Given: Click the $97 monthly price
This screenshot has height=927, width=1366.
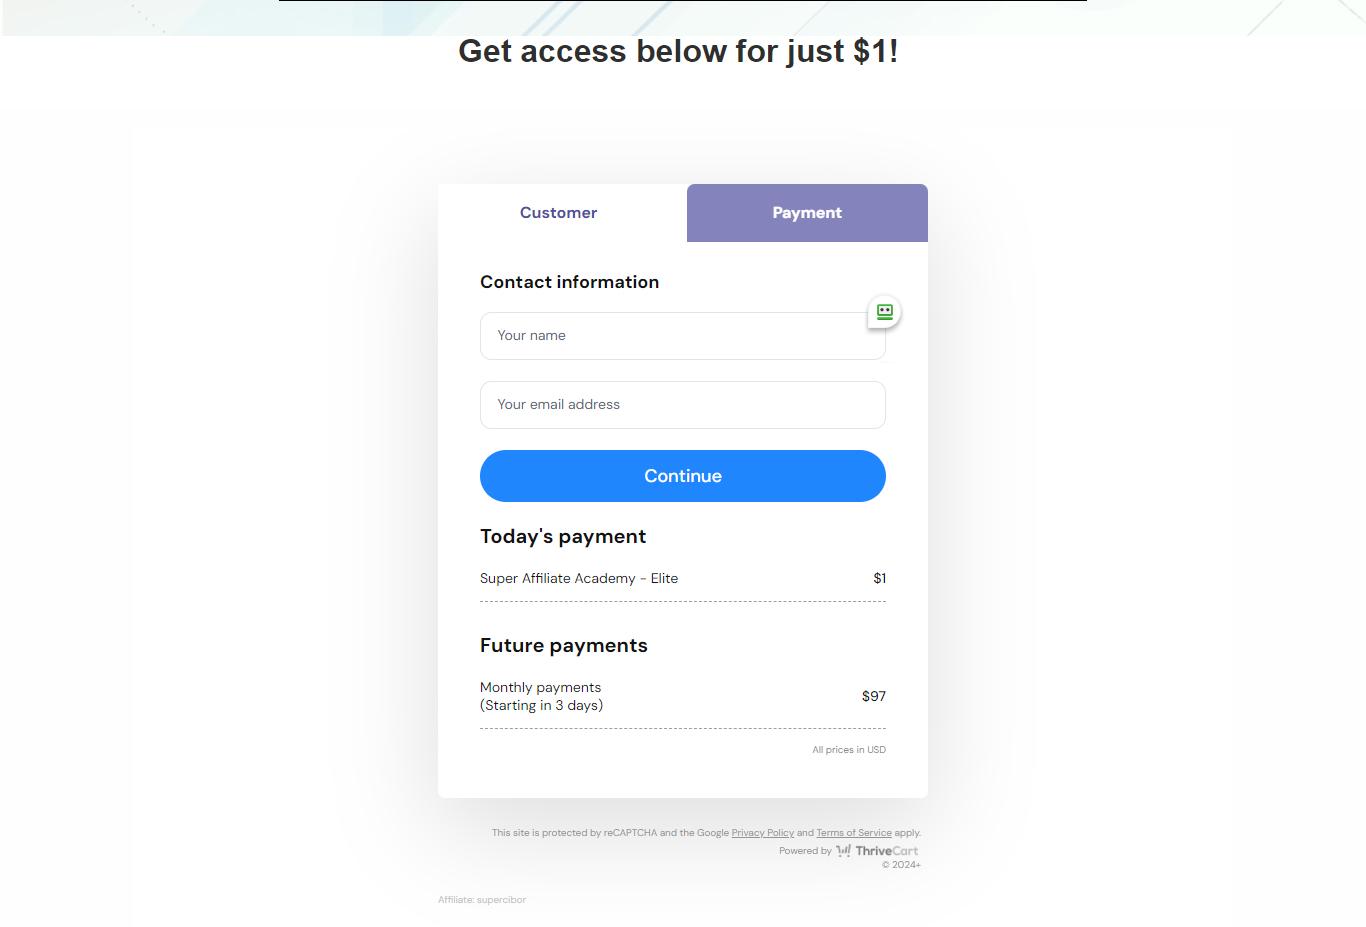Looking at the screenshot, I should [x=873, y=696].
